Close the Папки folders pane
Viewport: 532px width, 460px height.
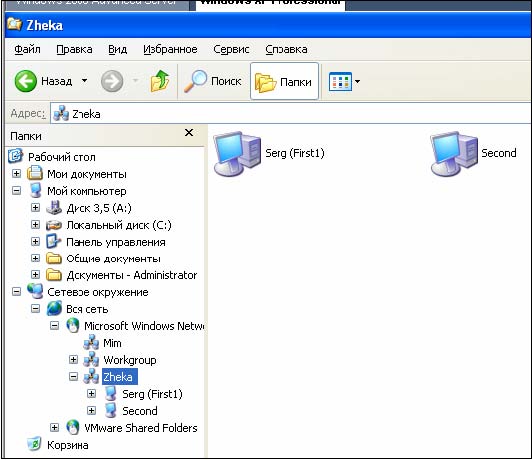(189, 133)
